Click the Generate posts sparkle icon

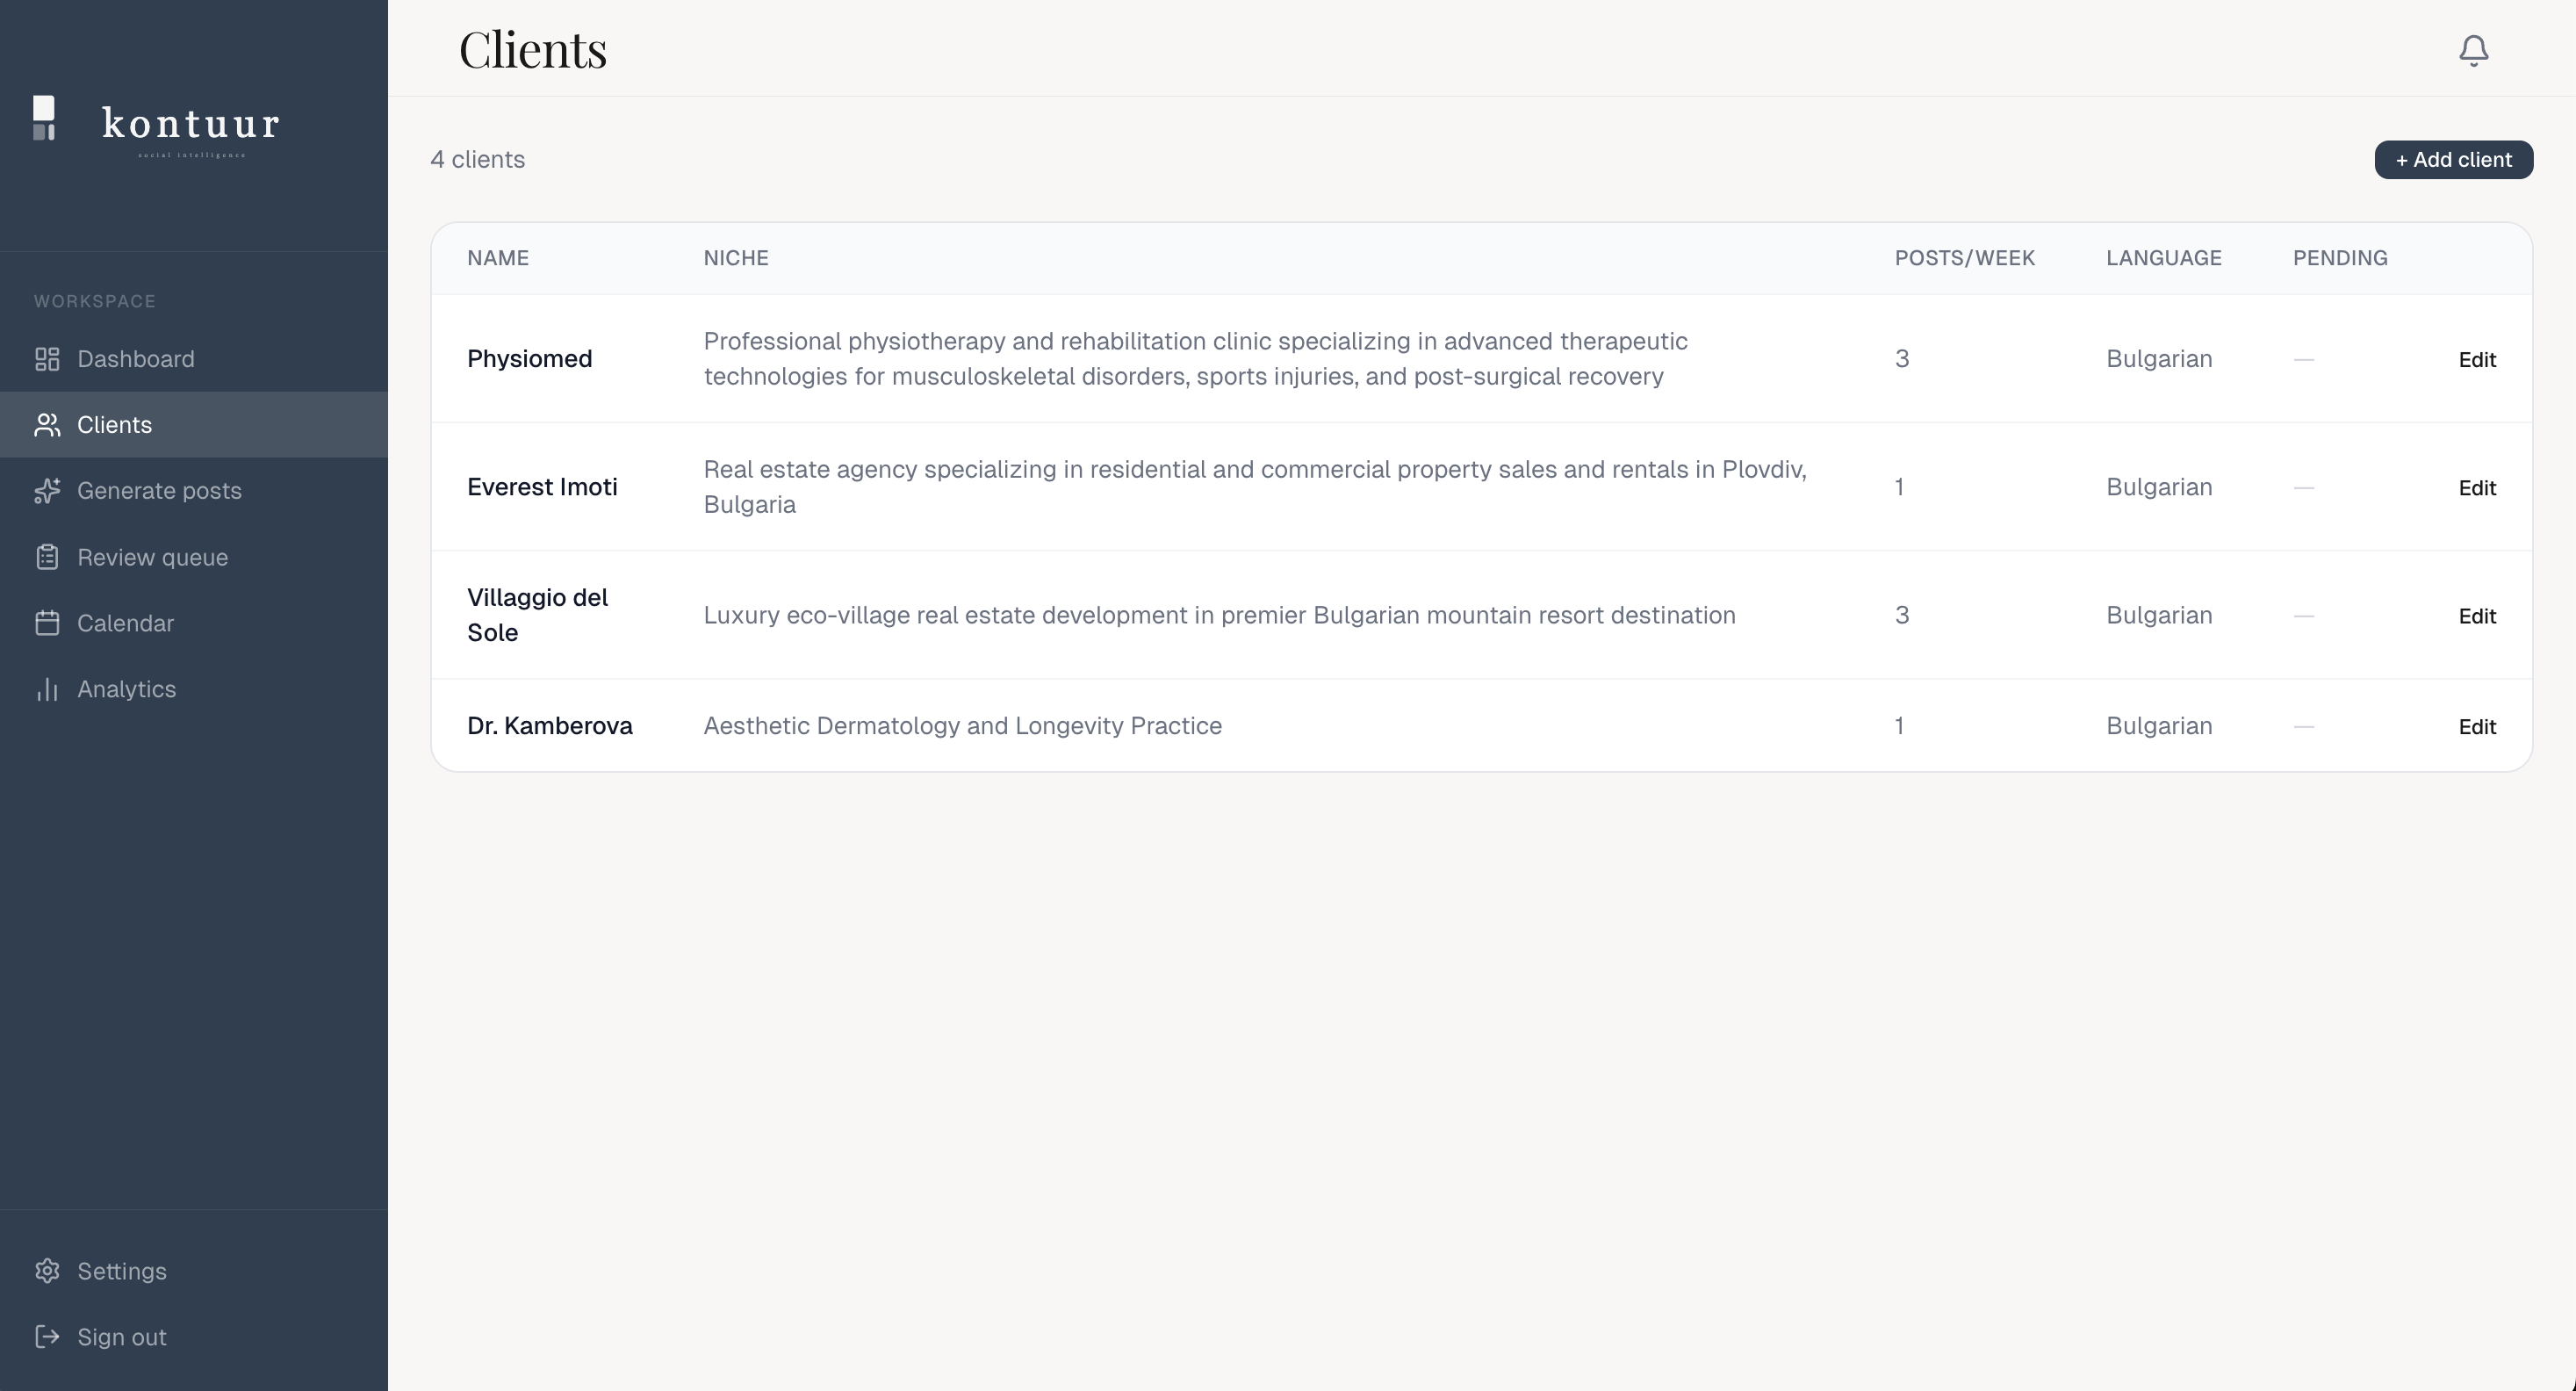coord(47,491)
